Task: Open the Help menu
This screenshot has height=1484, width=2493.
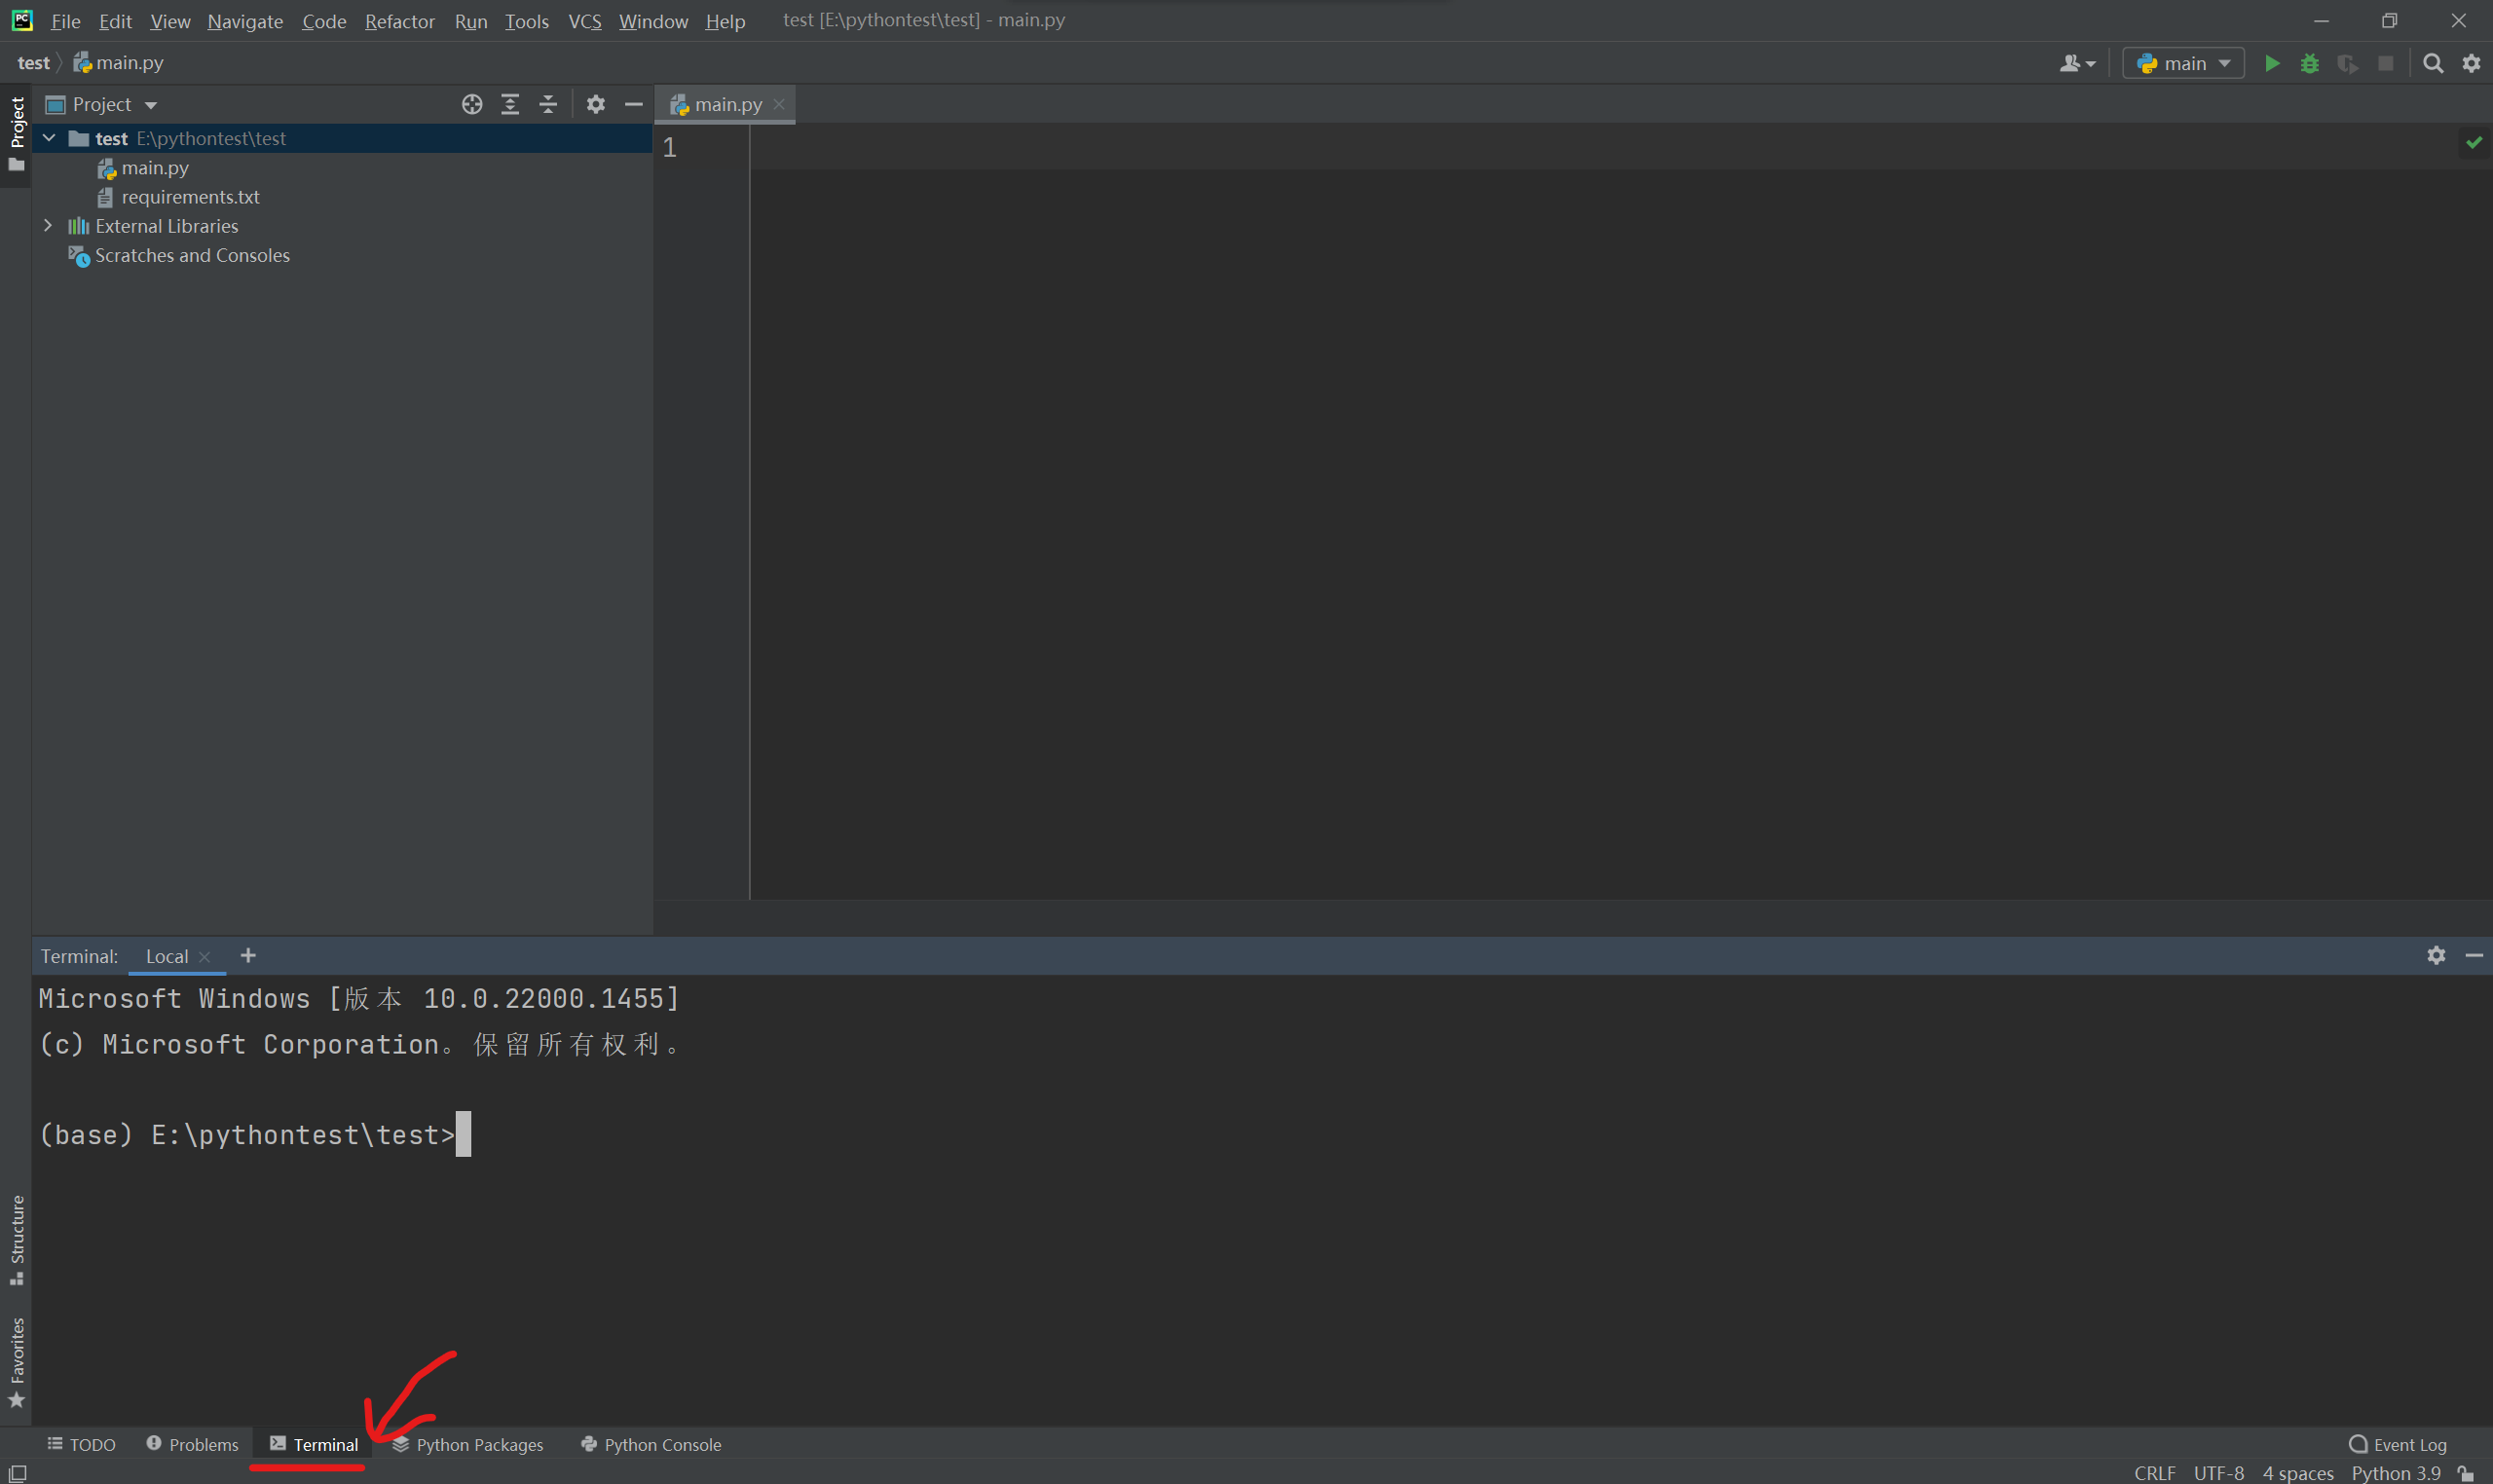Action: (725, 21)
